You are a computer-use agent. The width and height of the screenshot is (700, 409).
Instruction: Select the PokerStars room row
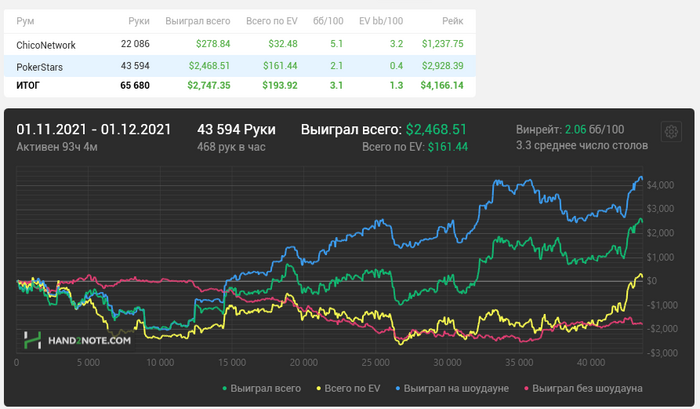[x=240, y=66]
